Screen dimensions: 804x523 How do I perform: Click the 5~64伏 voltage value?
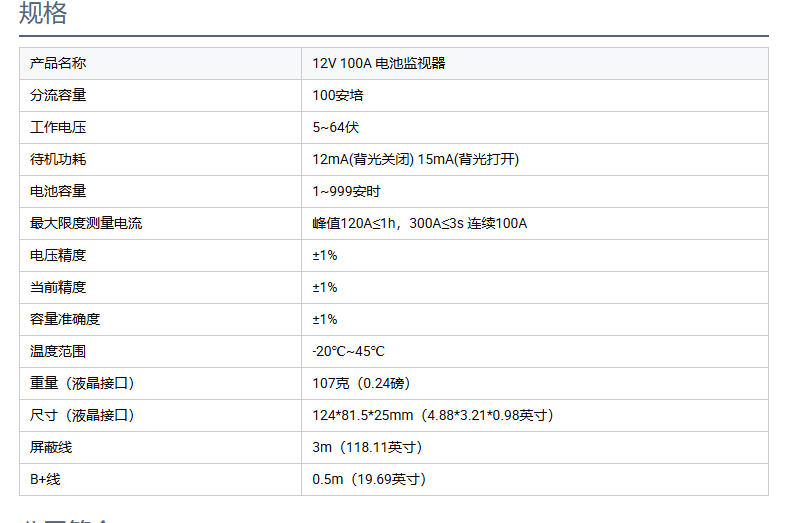tap(335, 127)
